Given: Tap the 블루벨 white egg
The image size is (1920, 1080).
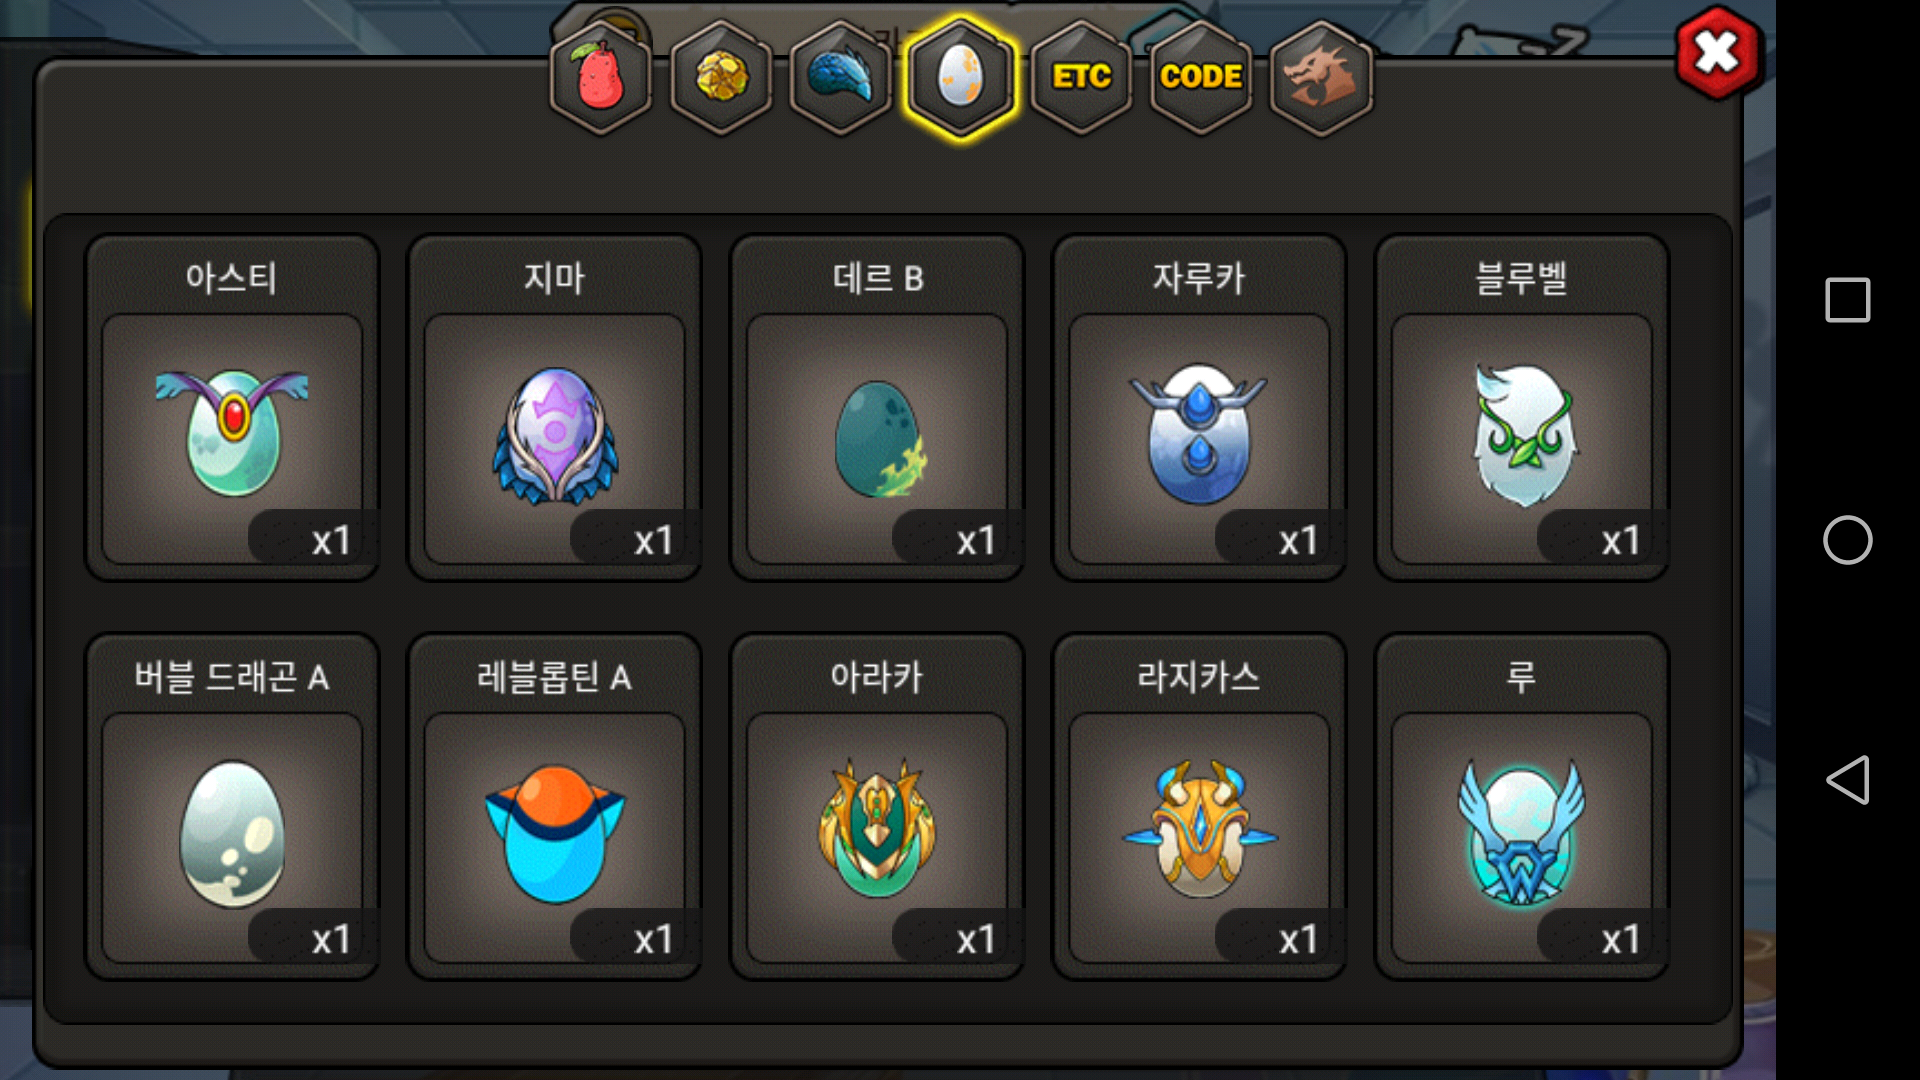Looking at the screenshot, I should pos(1522,407).
